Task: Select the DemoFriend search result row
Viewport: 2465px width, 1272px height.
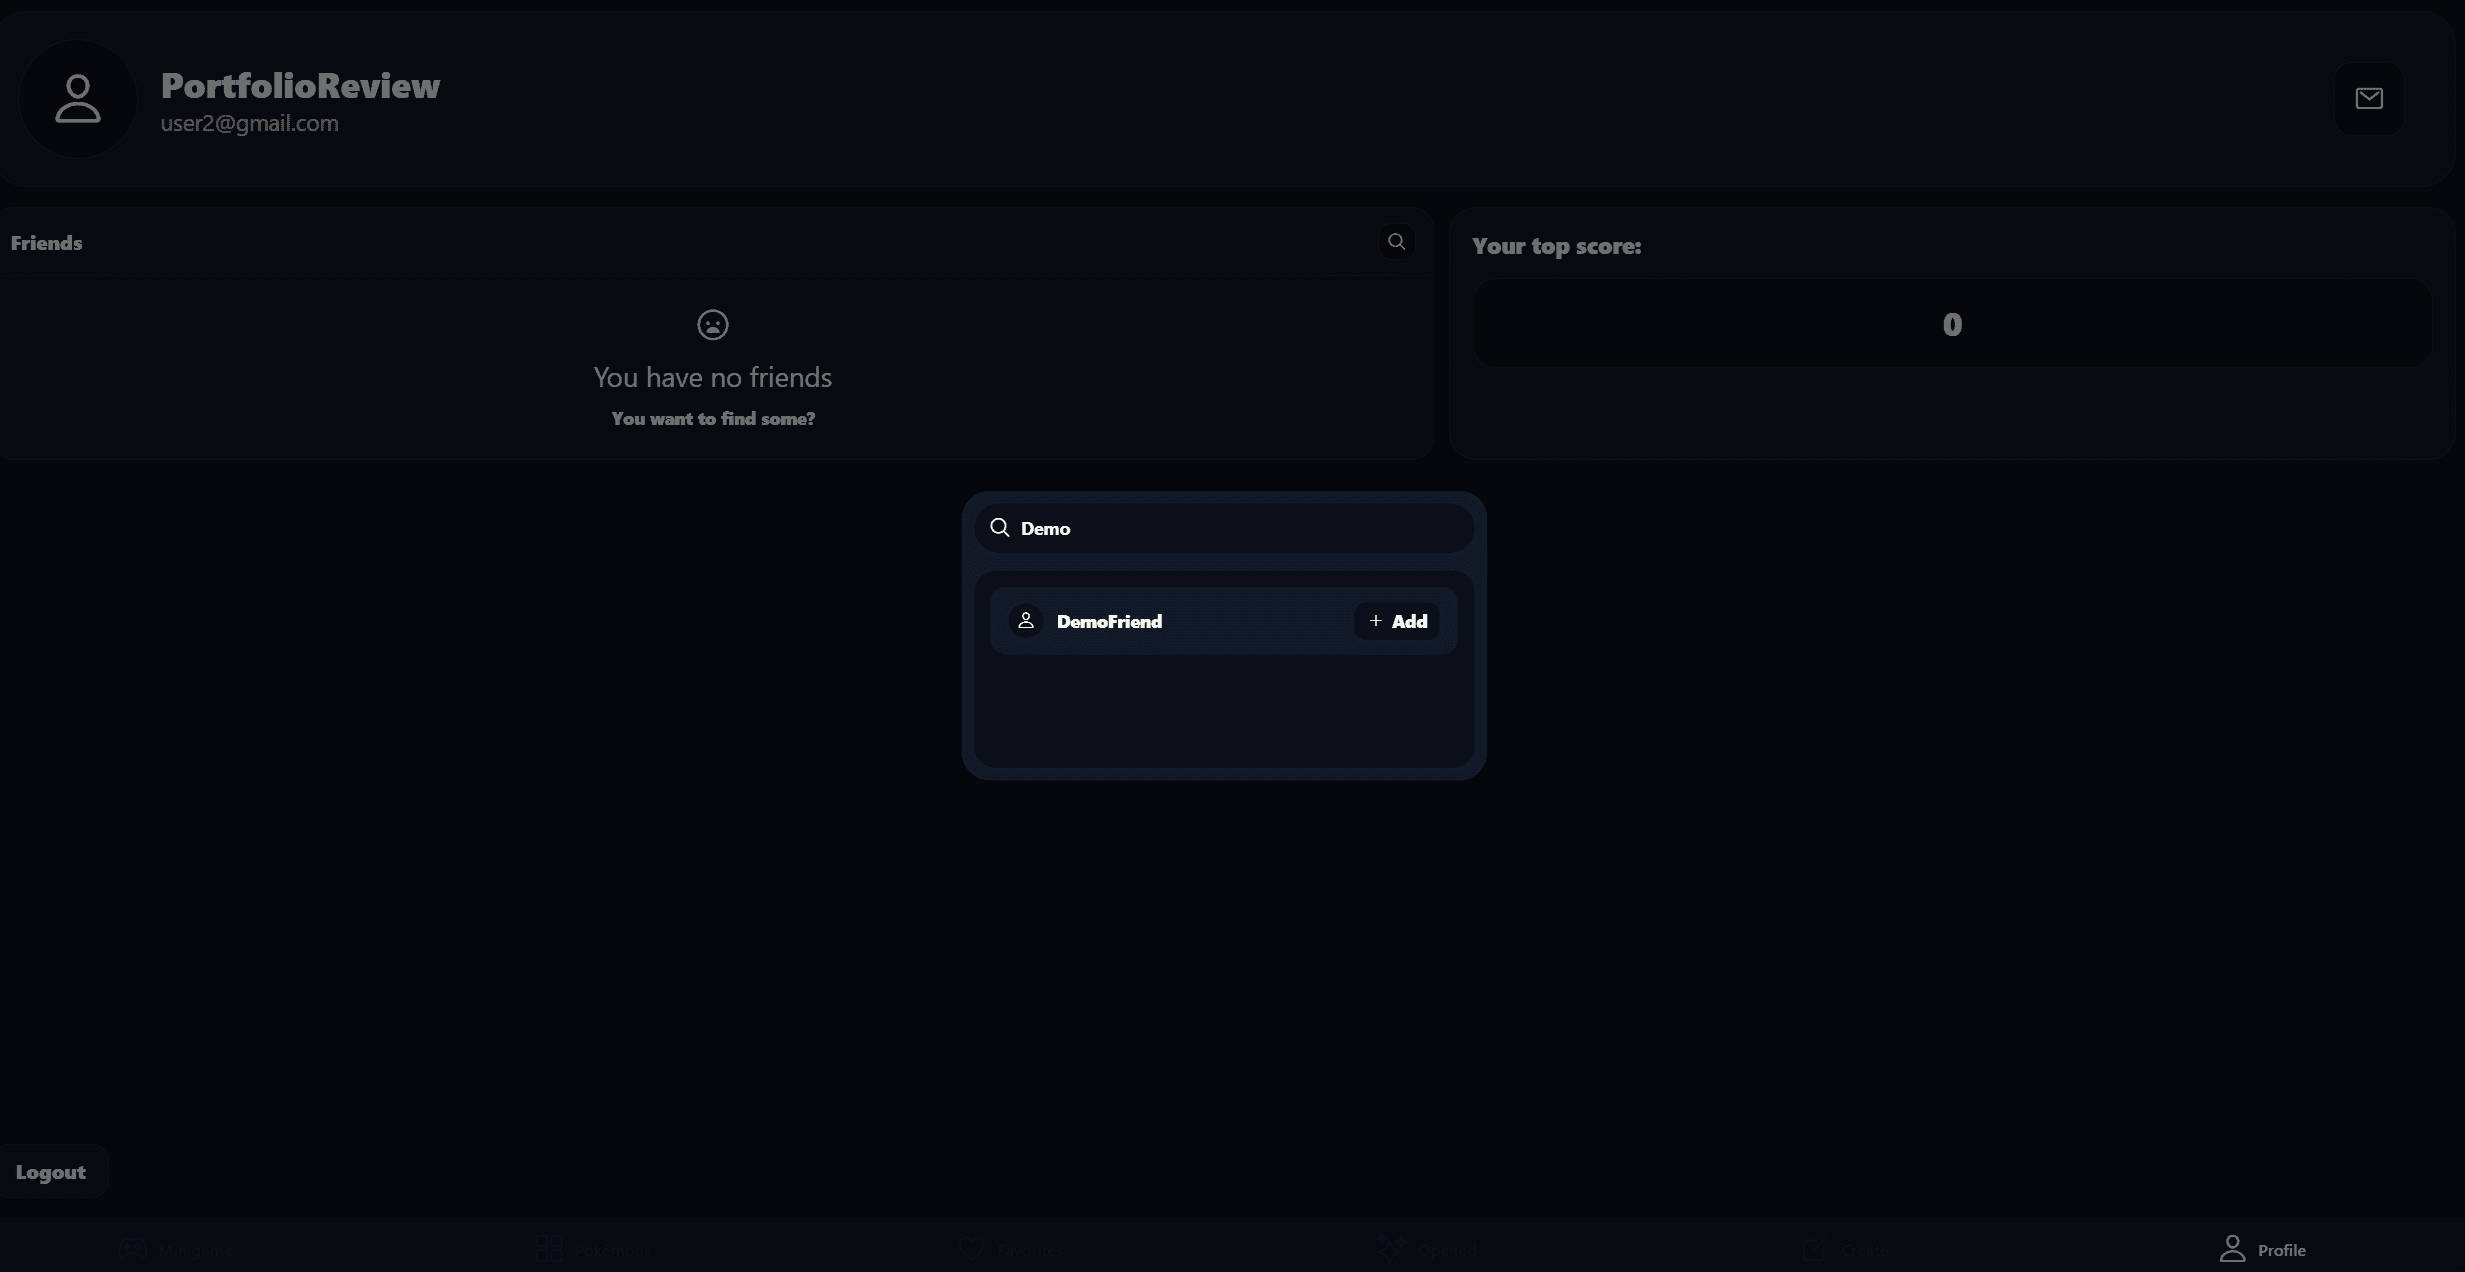Action: [x=1223, y=621]
